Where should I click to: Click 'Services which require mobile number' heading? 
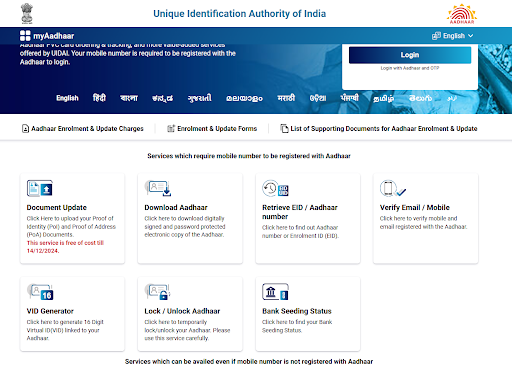(249, 156)
